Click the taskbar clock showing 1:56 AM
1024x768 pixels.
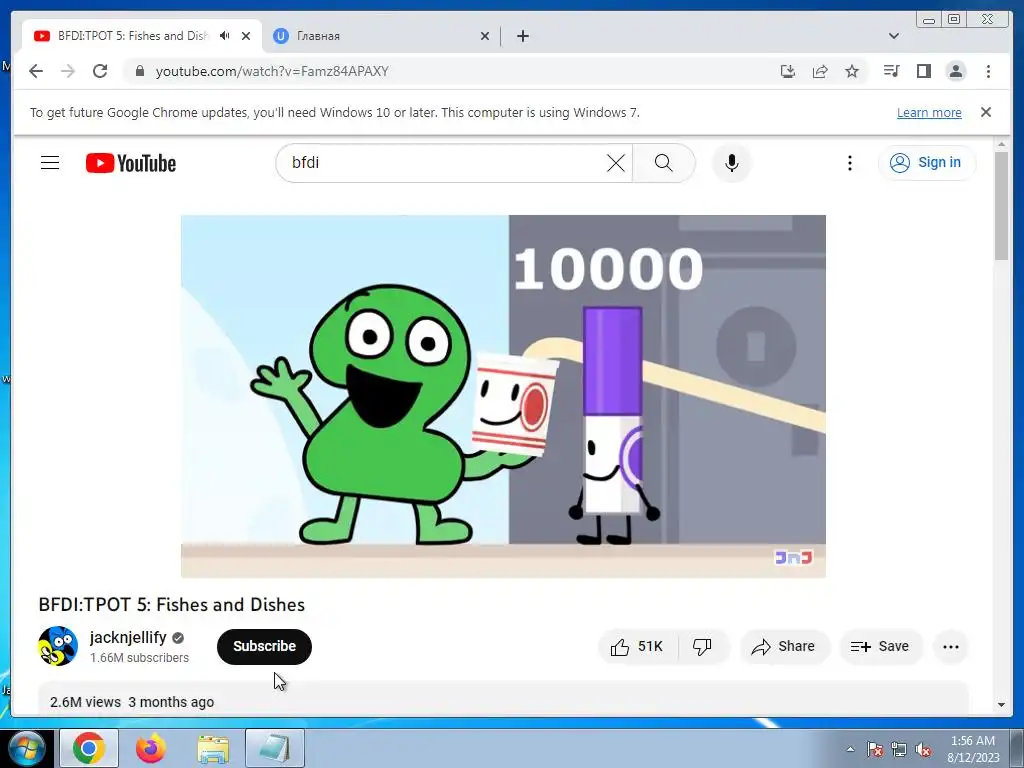(x=973, y=749)
